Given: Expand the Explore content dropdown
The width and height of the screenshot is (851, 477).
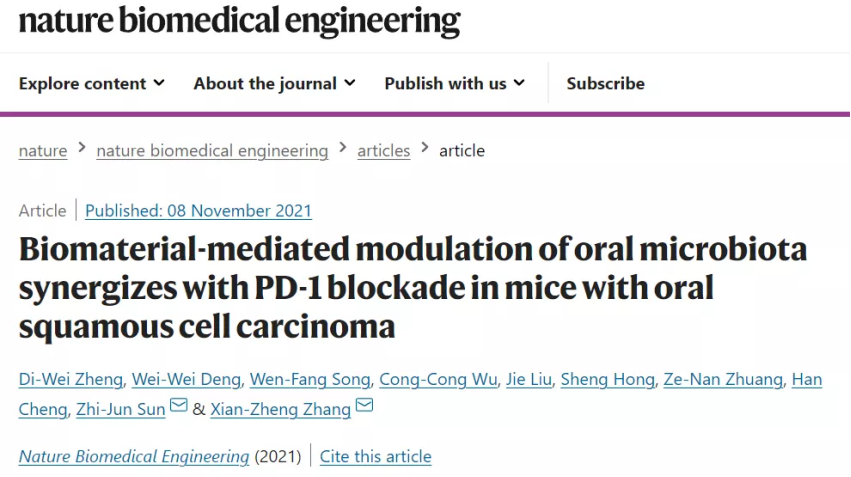Looking at the screenshot, I should [92, 84].
